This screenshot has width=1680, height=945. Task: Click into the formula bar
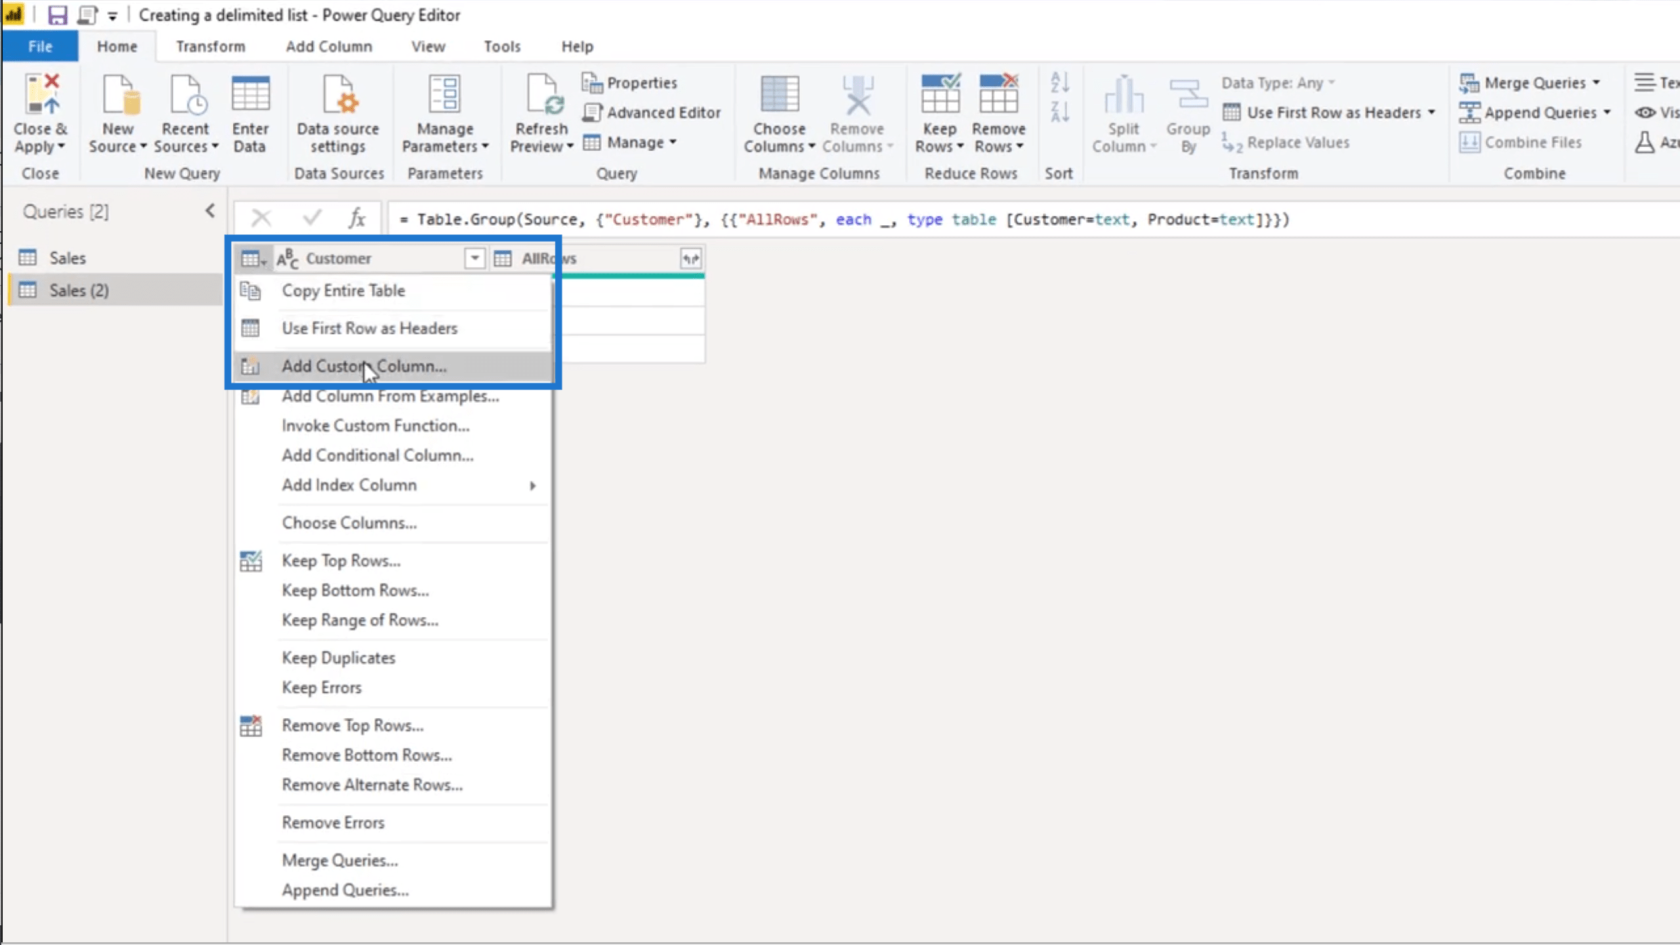click(1035, 219)
